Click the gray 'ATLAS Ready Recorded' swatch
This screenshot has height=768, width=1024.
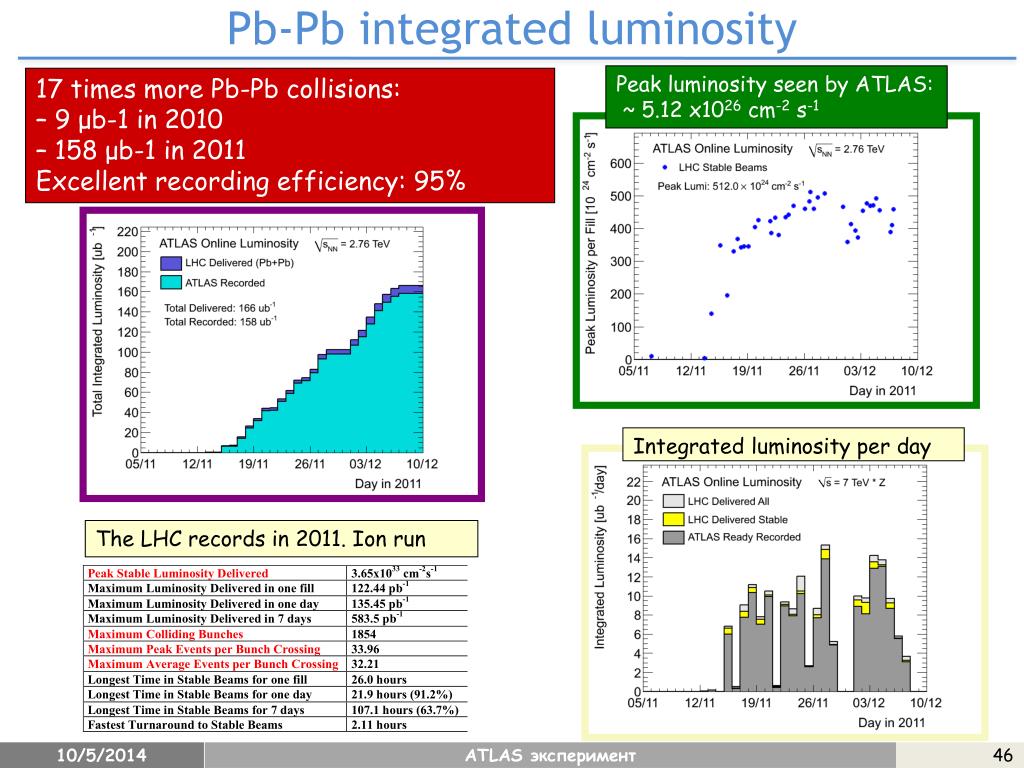click(x=673, y=537)
